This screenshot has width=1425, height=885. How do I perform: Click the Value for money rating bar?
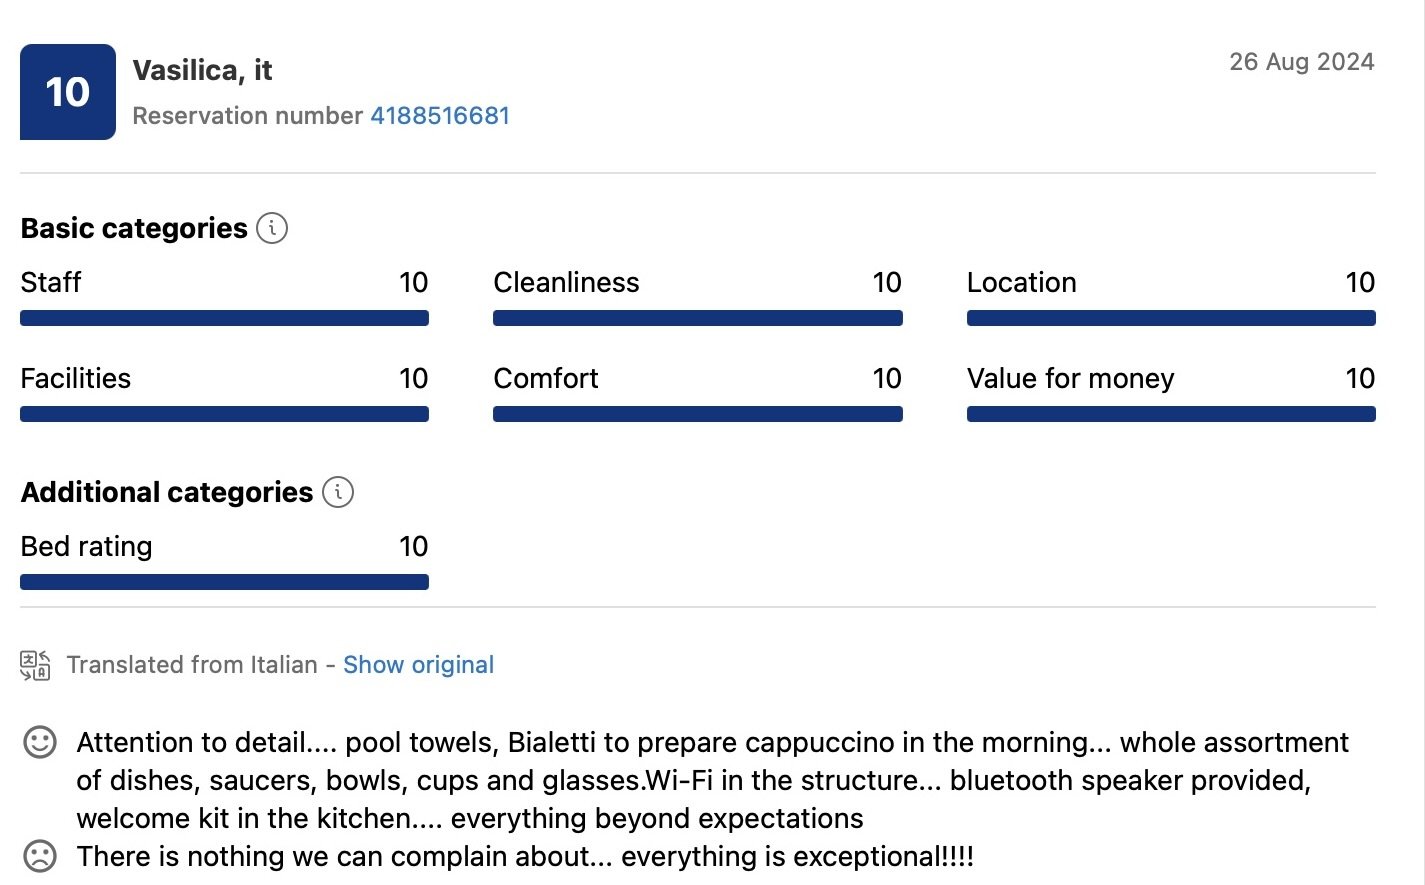1171,414
